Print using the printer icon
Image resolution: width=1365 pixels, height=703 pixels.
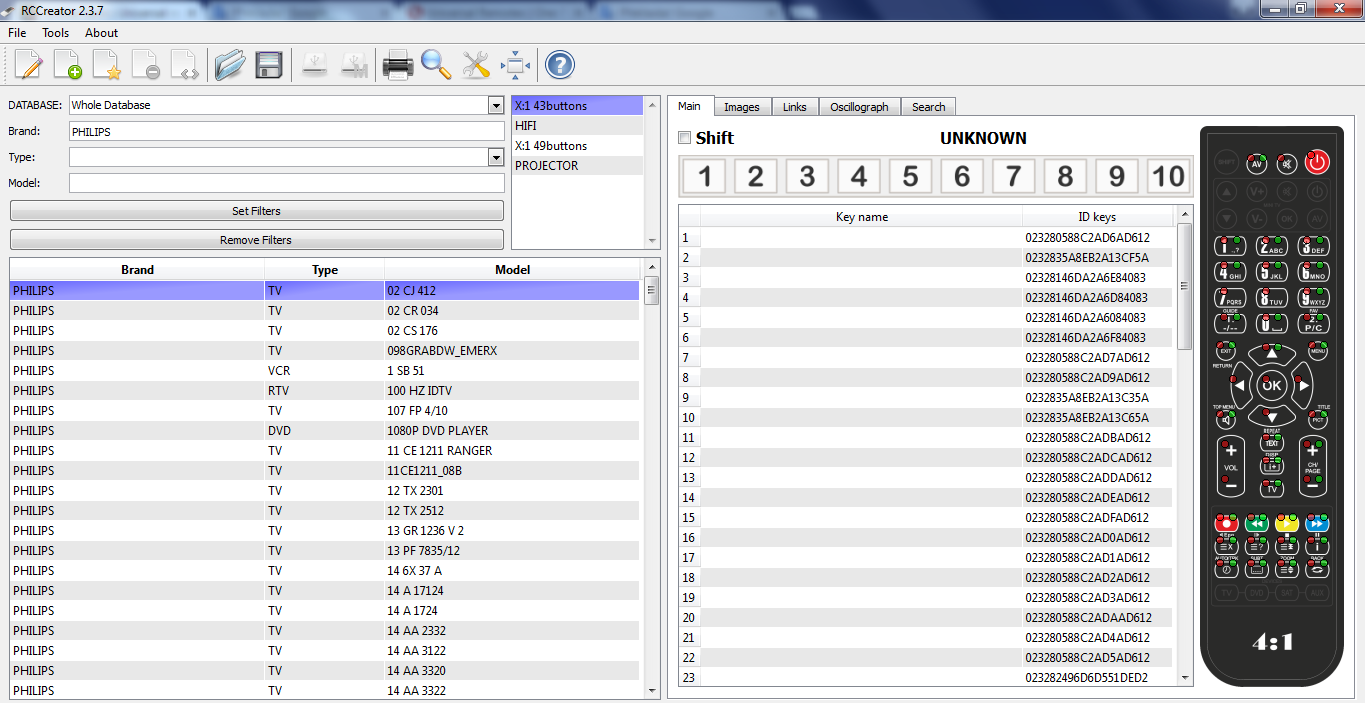[x=398, y=66]
